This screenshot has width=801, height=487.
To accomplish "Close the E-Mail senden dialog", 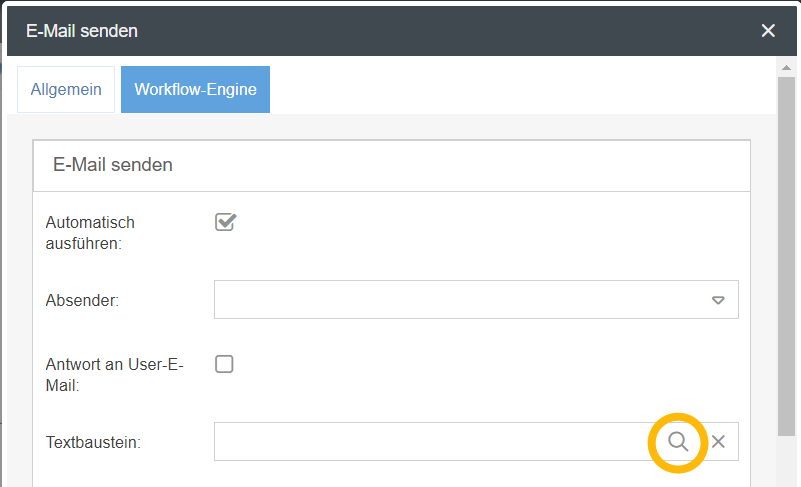I will 768,31.
